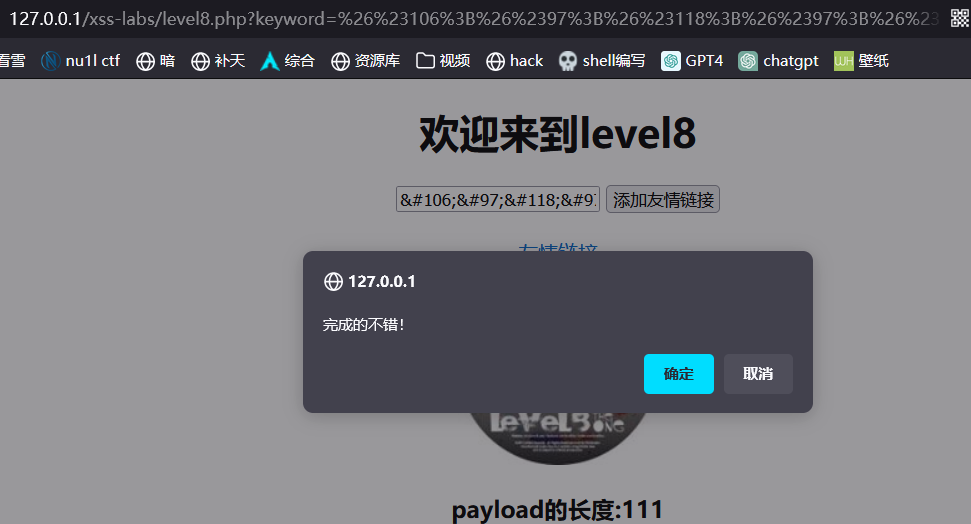The image size is (971, 524).
Task: Open the shell编写 skull bookmark
Action: tap(602, 61)
